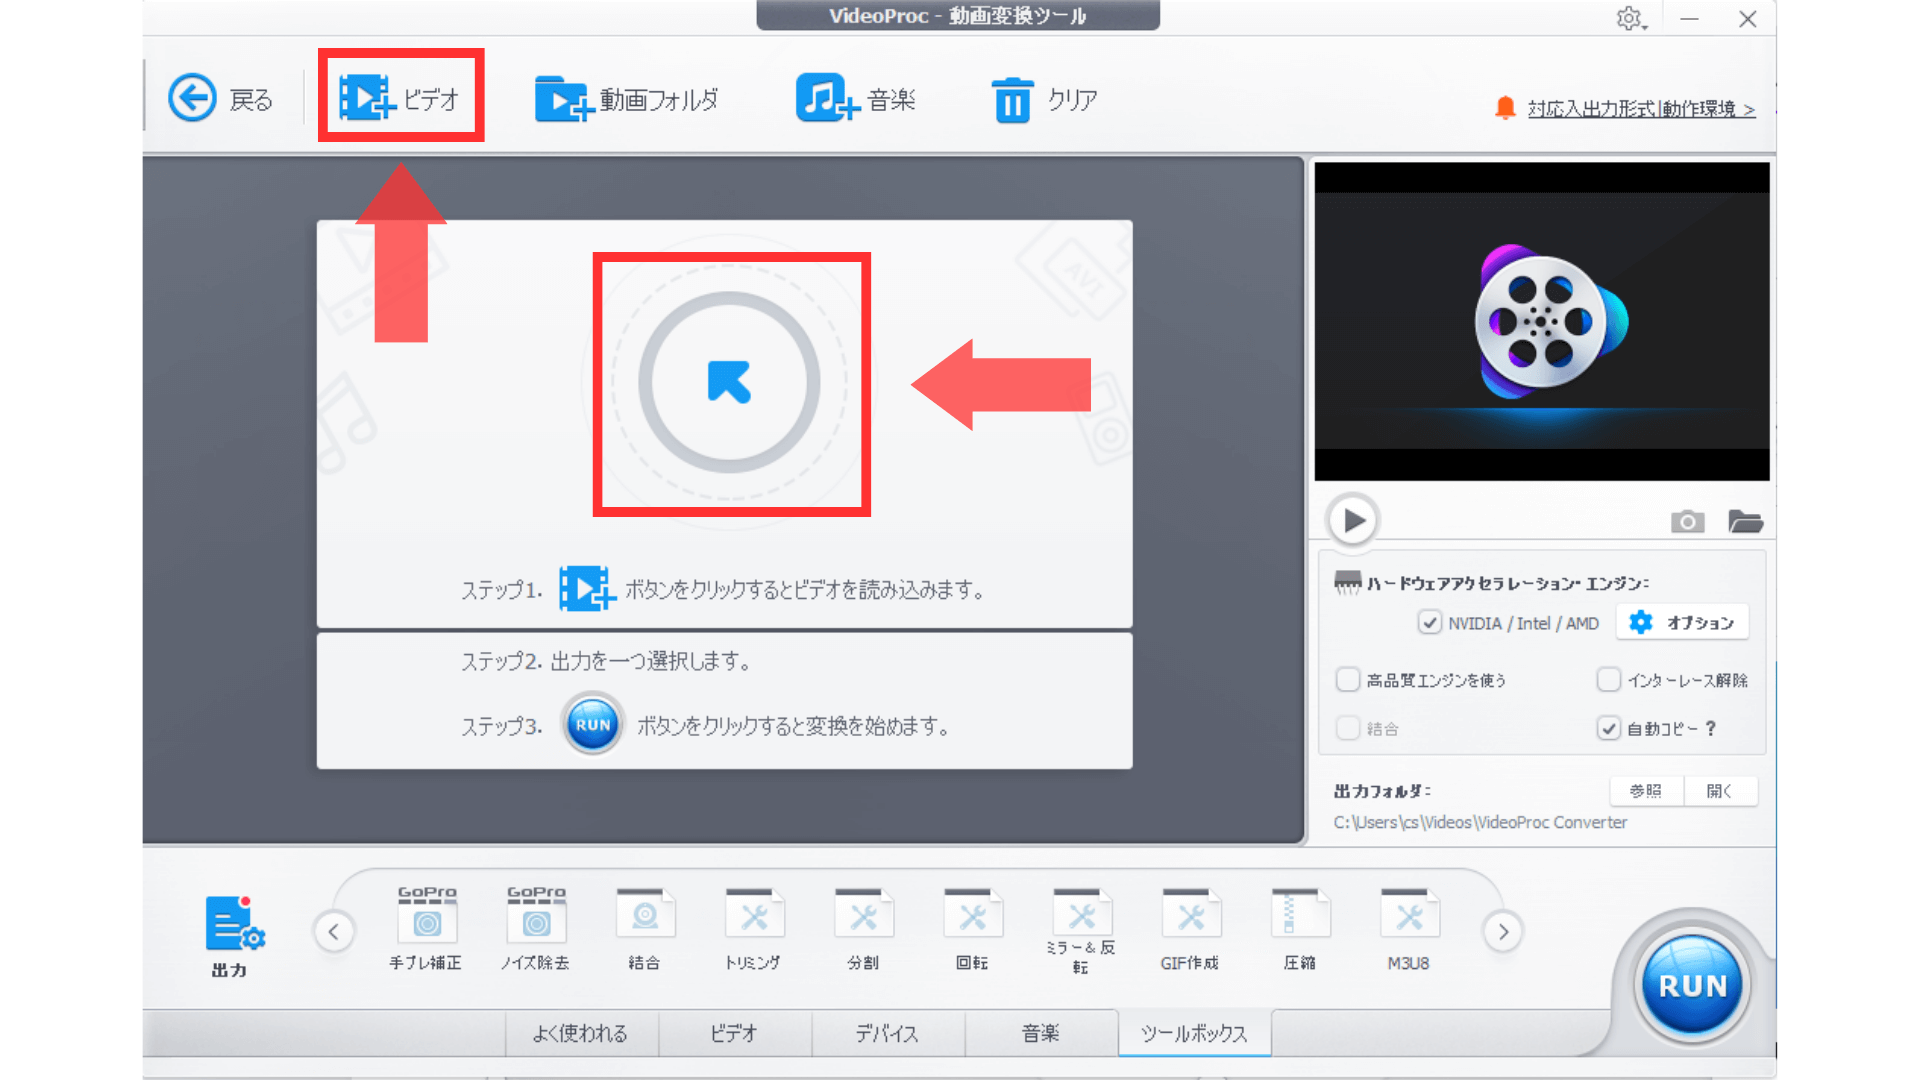Click the small RUN icon in ステップ3

[592, 725]
